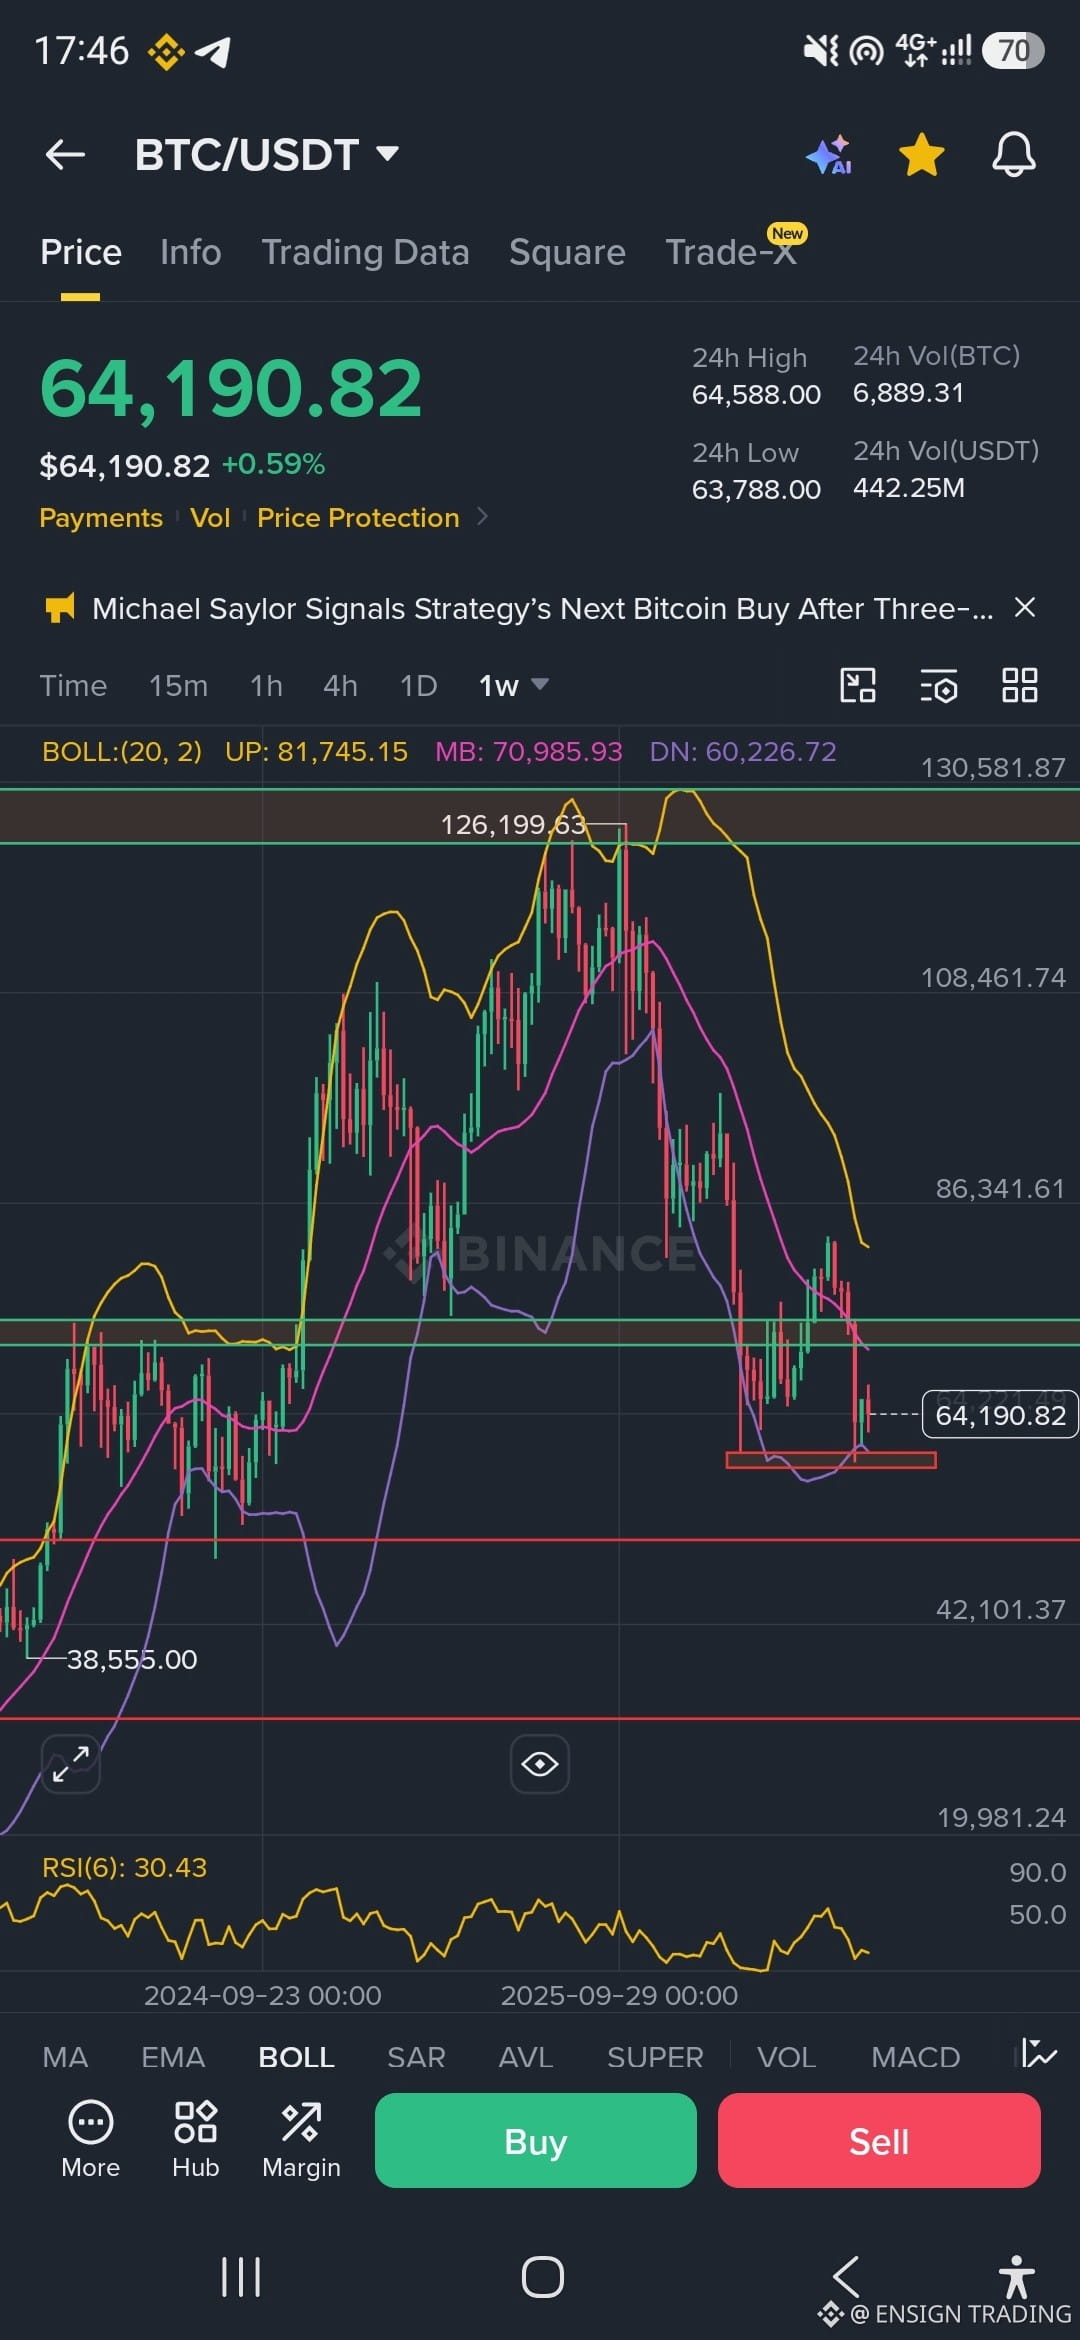This screenshot has height=2340, width=1080.
Task: Tap the back arrow at top left
Action: tap(66, 155)
